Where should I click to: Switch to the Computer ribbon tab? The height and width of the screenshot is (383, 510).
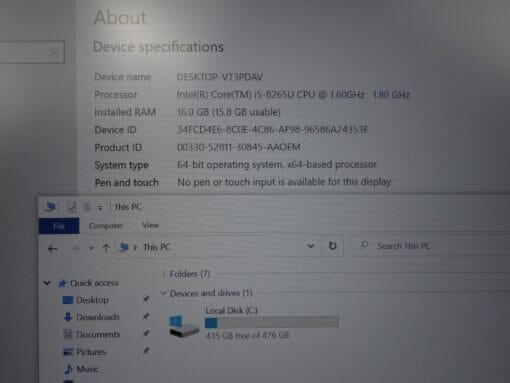click(x=105, y=226)
